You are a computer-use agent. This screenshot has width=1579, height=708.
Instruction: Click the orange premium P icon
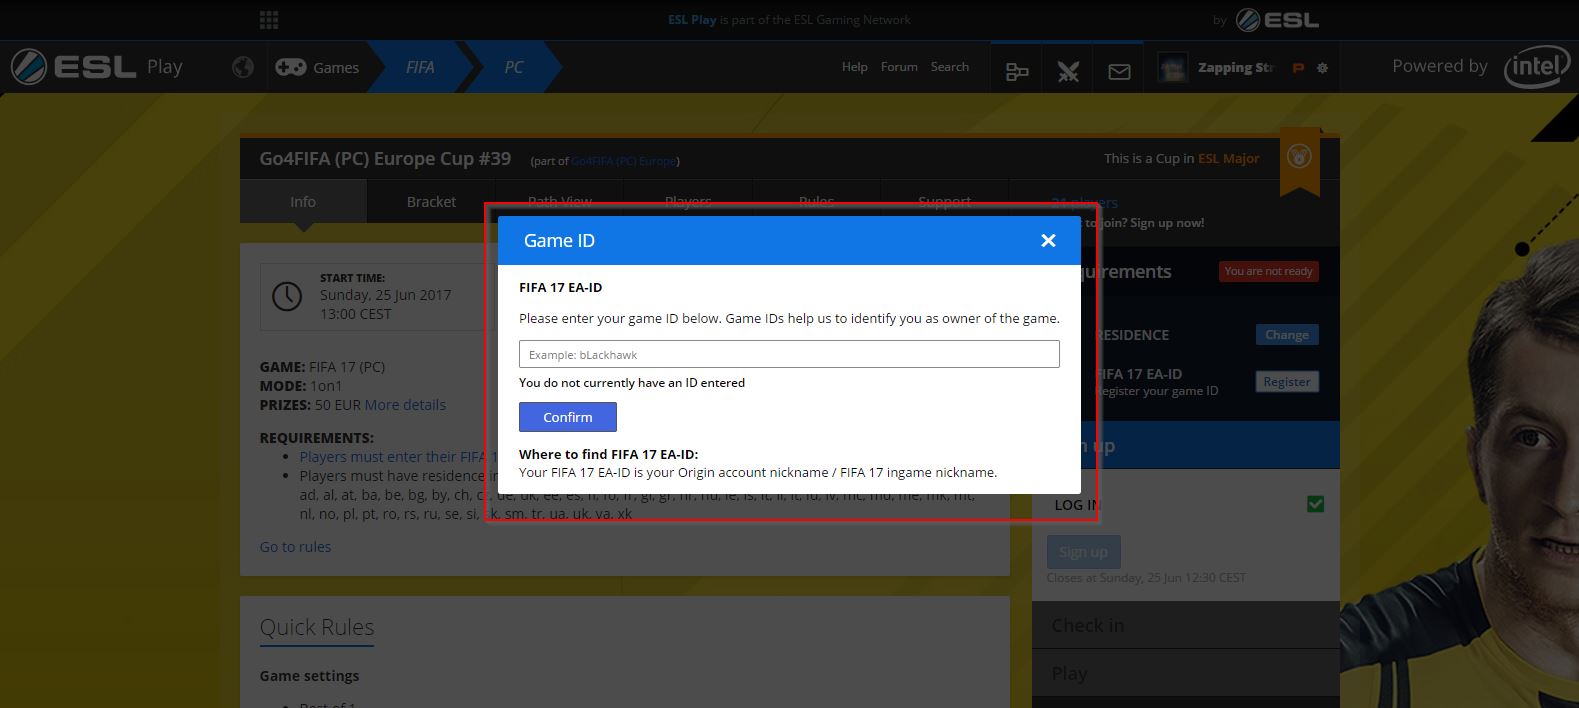(1298, 68)
